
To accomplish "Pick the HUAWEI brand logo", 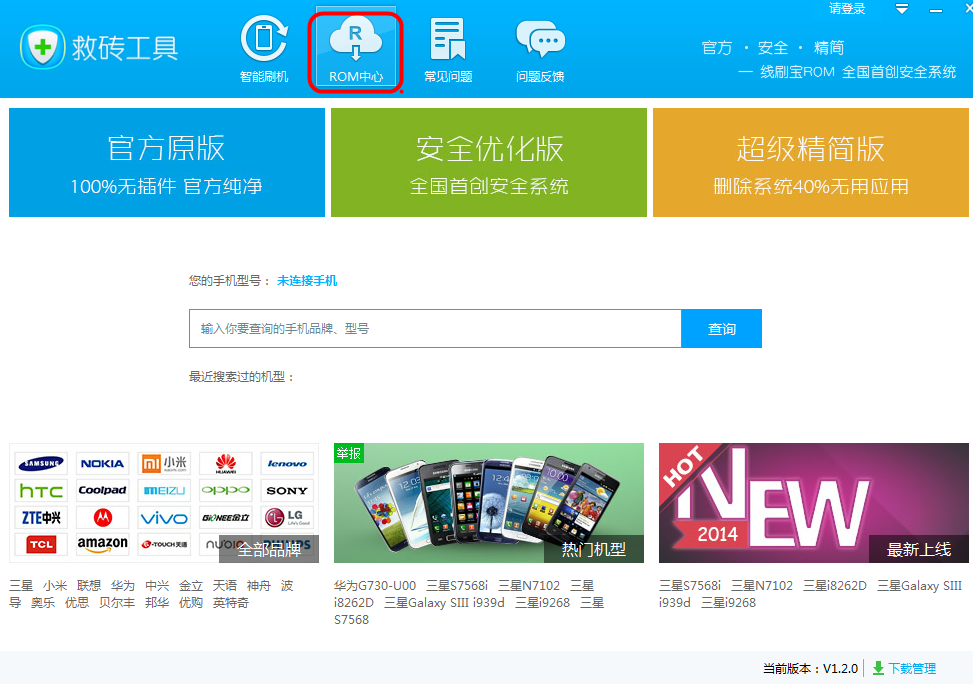I will pyautogui.click(x=225, y=462).
